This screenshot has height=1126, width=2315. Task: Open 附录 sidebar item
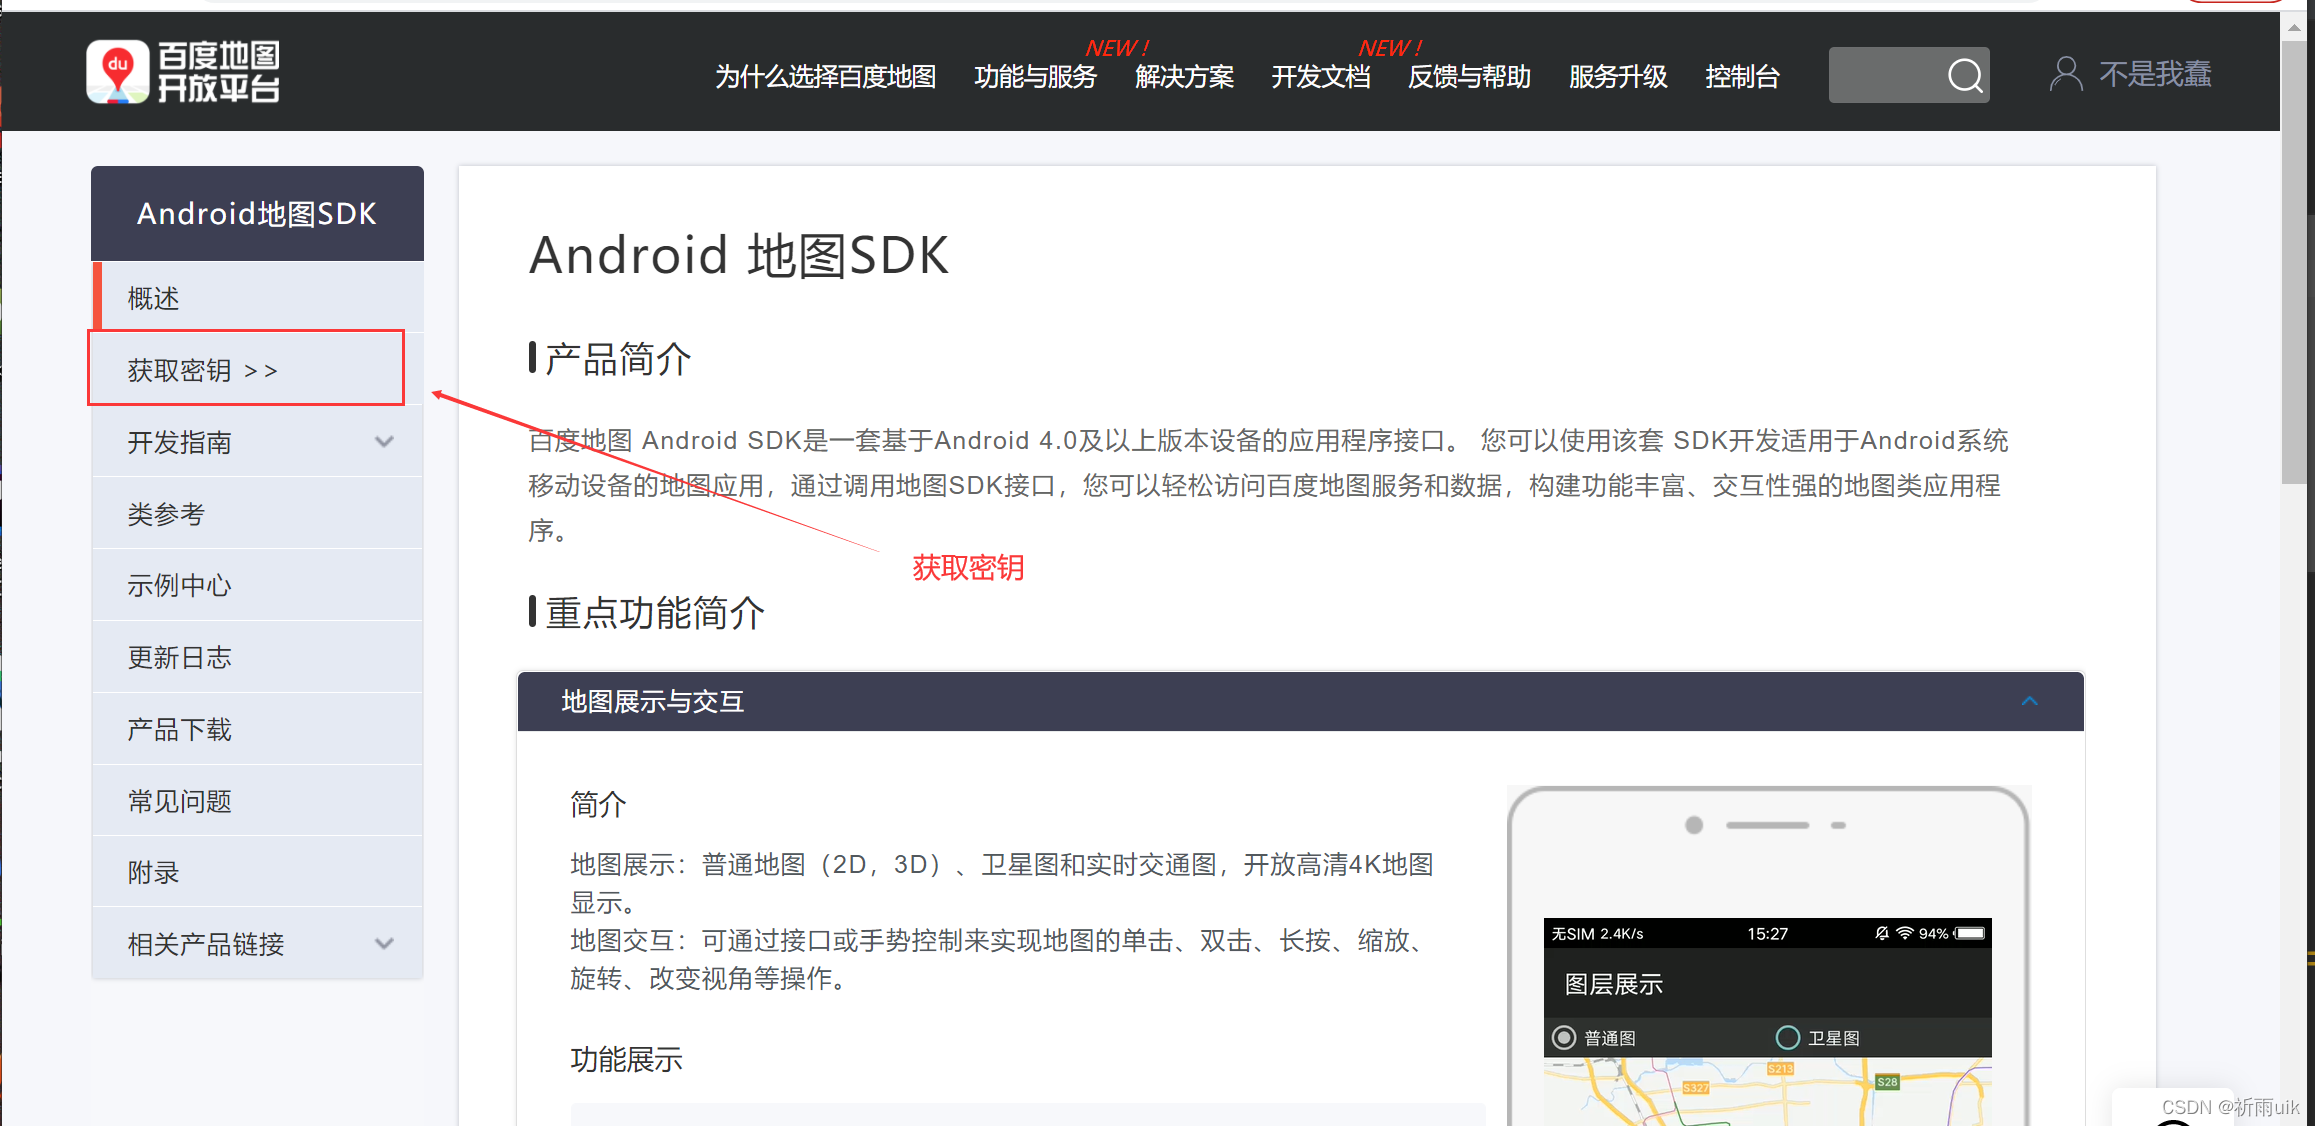[258, 872]
